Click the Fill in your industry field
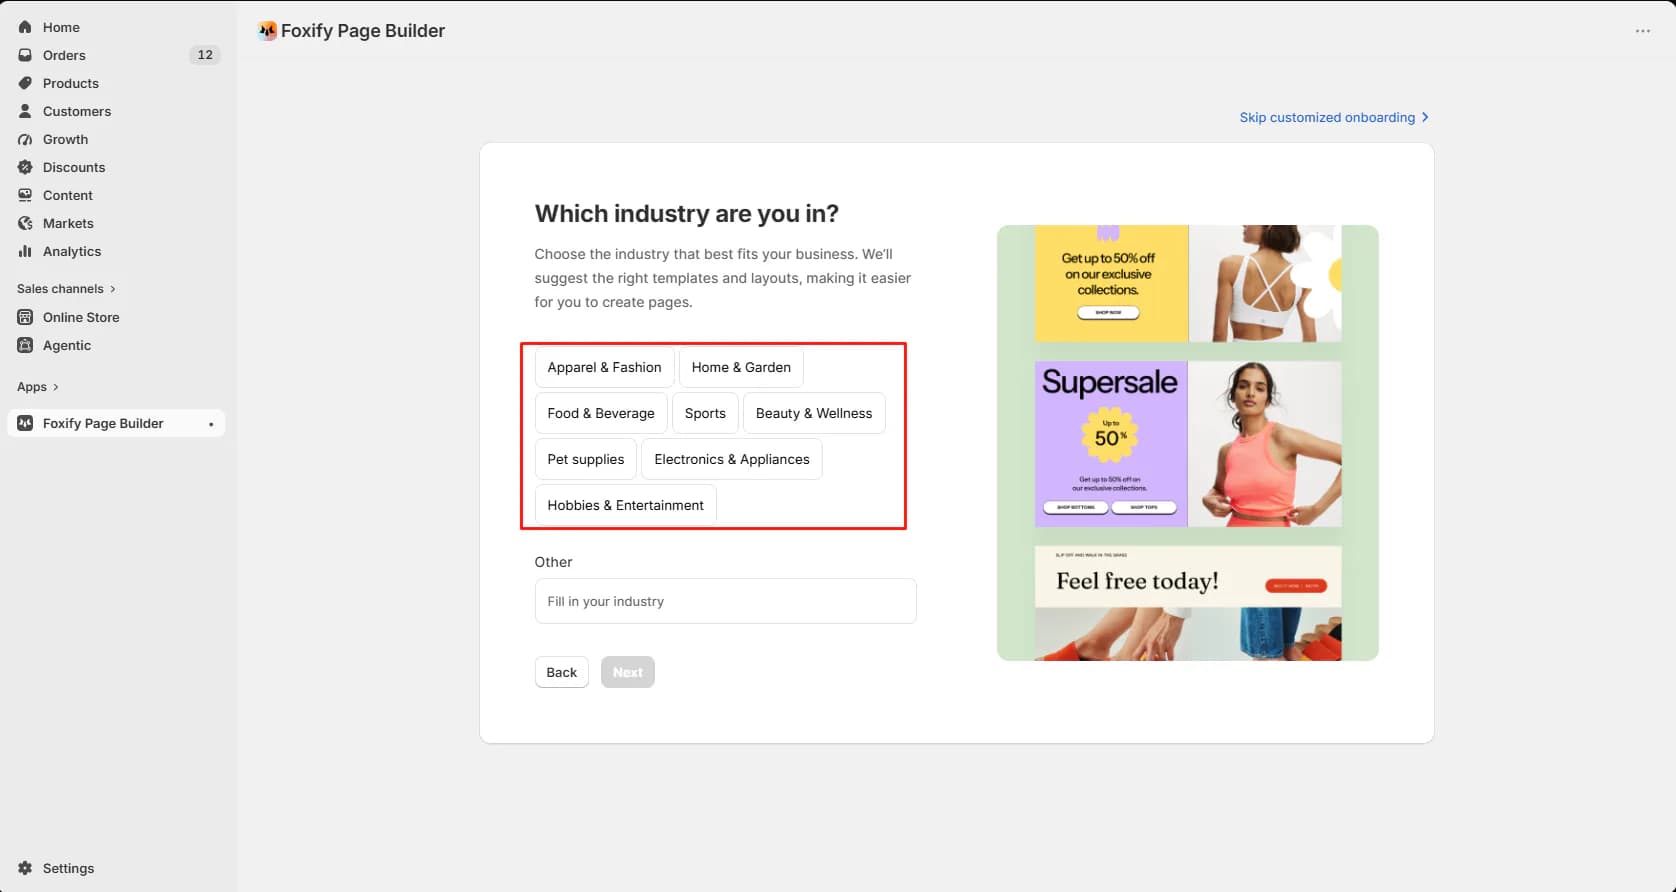This screenshot has width=1676, height=892. pos(725,601)
